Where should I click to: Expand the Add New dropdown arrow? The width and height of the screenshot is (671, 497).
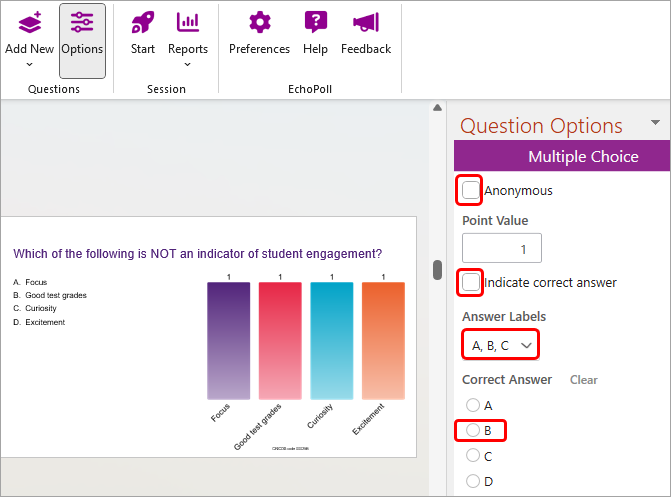29,64
